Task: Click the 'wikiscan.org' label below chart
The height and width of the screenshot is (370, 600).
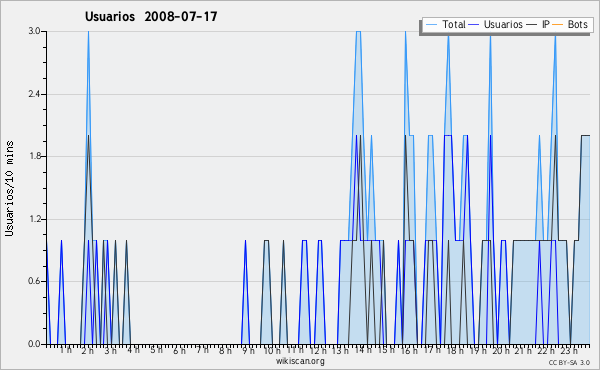Action: point(300,361)
